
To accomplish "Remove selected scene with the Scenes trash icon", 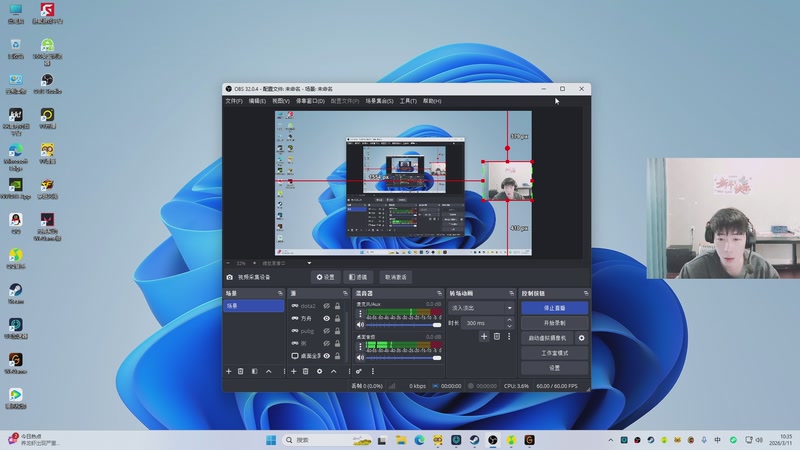I will click(241, 371).
